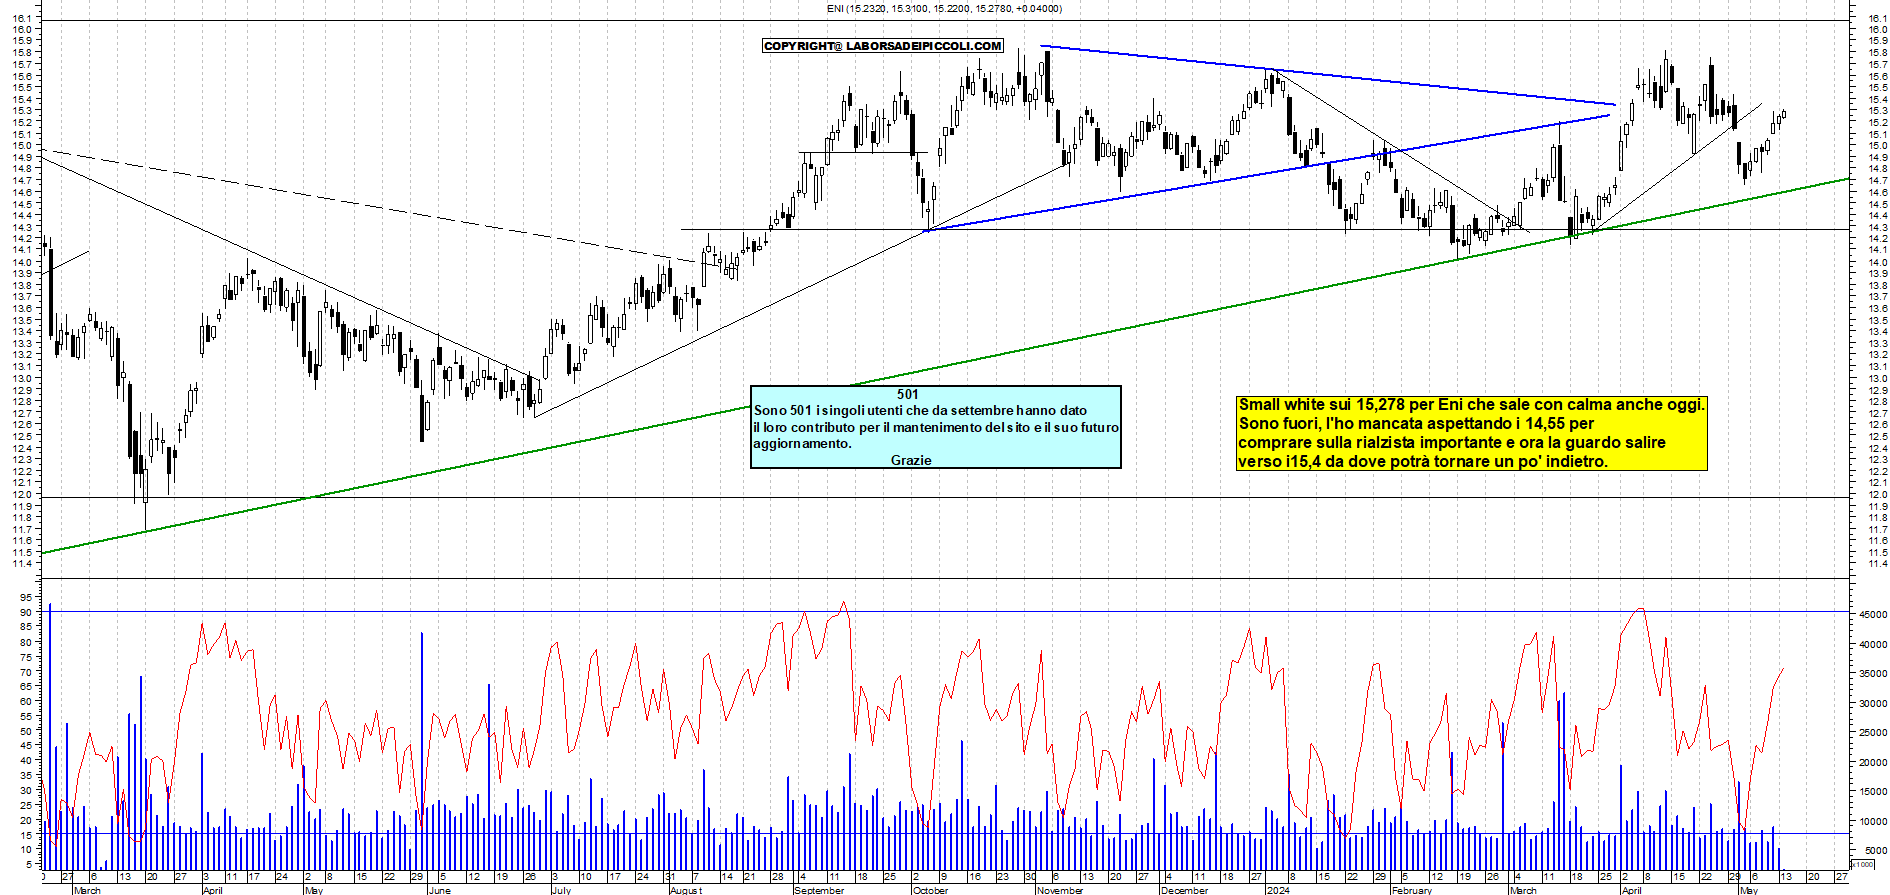Click the 'November' label on the date axis
The width and height of the screenshot is (1890, 895).
(1060, 890)
